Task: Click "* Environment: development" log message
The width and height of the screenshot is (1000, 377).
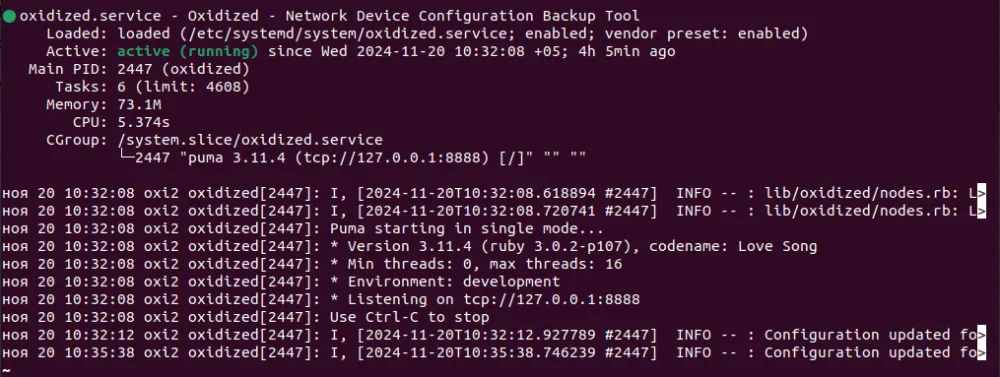Action: pos(445,281)
